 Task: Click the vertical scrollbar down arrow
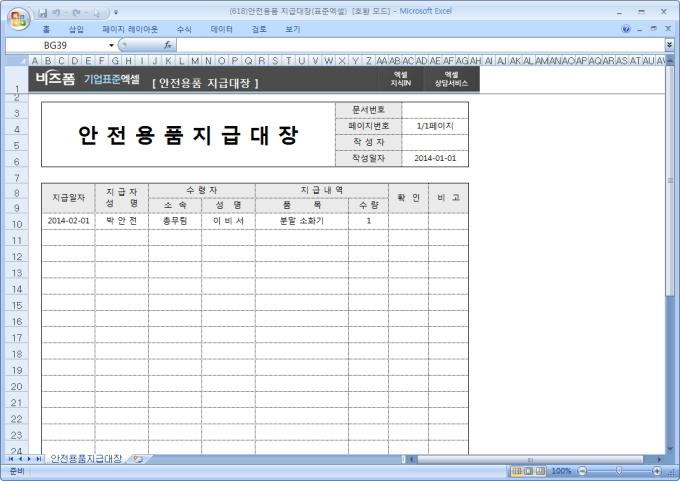click(670, 450)
